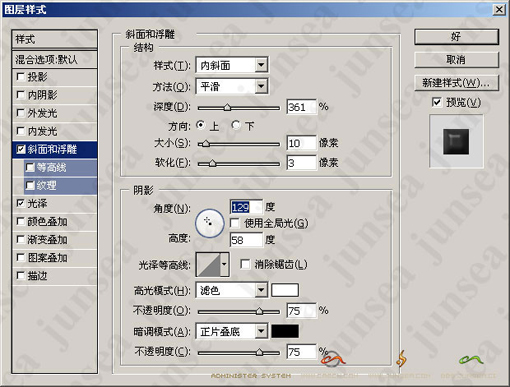The width and height of the screenshot is (510, 387).
Task: Click the 高度 altitude input field
Action: click(x=246, y=240)
